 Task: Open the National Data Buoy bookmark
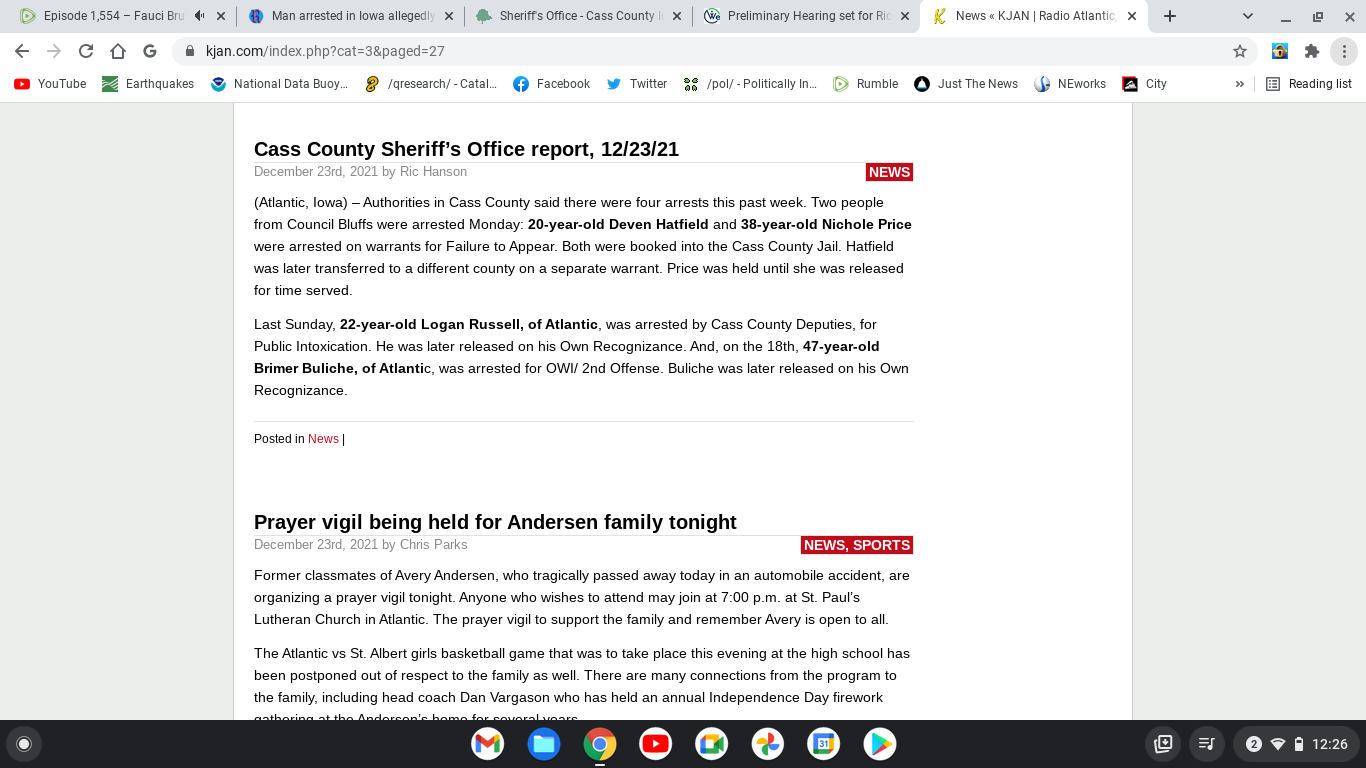[x=280, y=84]
